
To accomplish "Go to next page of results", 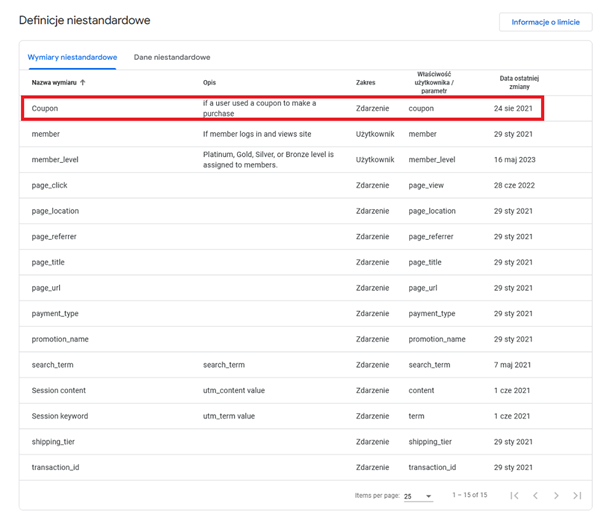I will click(556, 496).
